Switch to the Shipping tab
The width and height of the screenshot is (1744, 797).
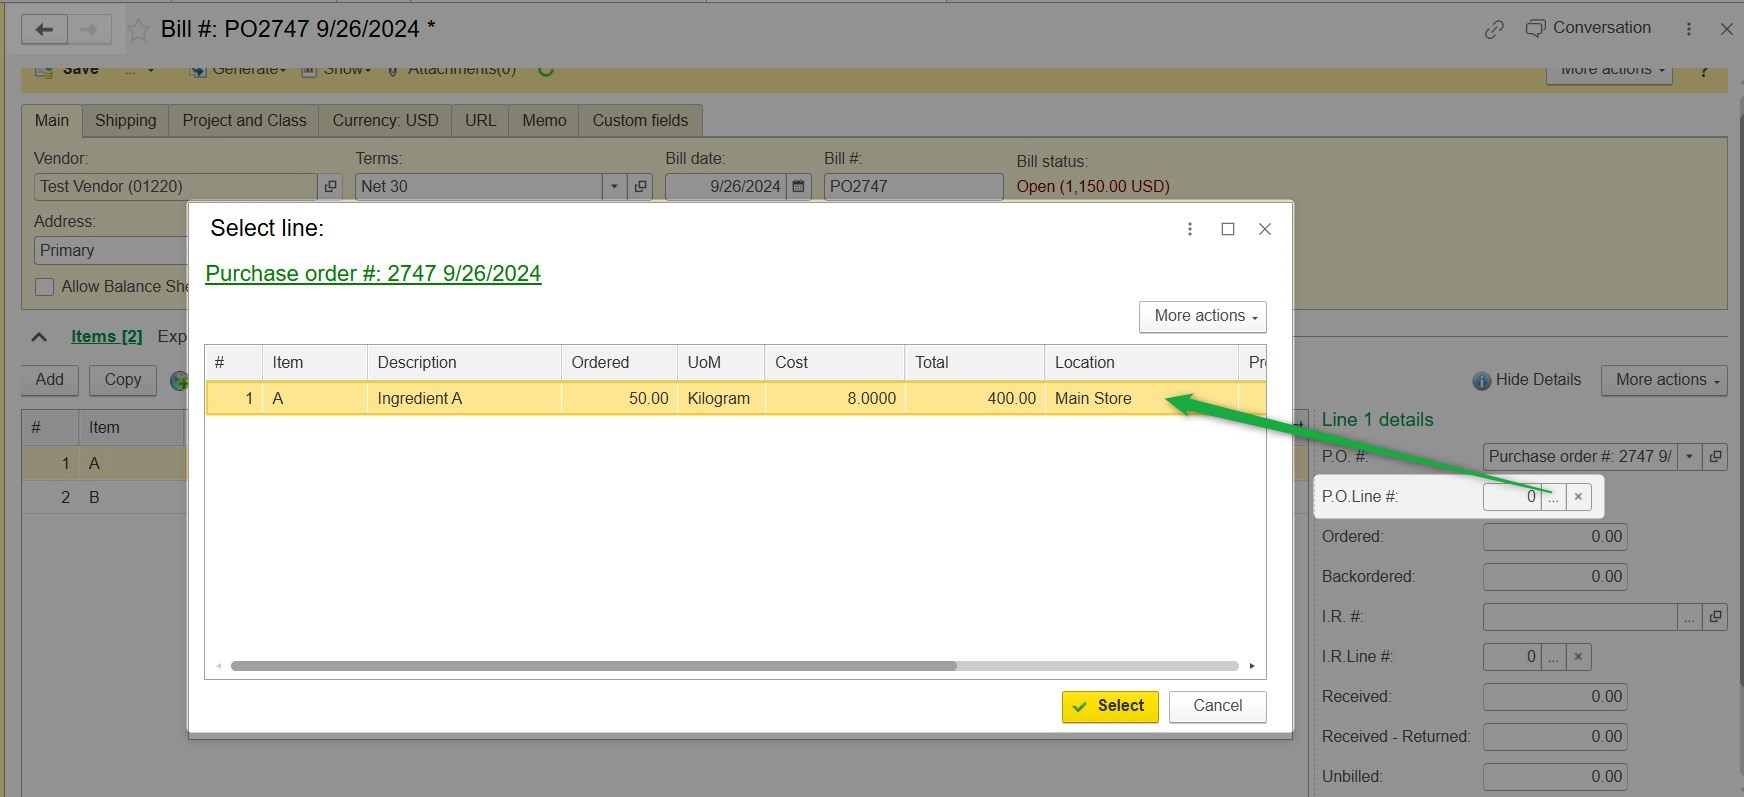(125, 120)
